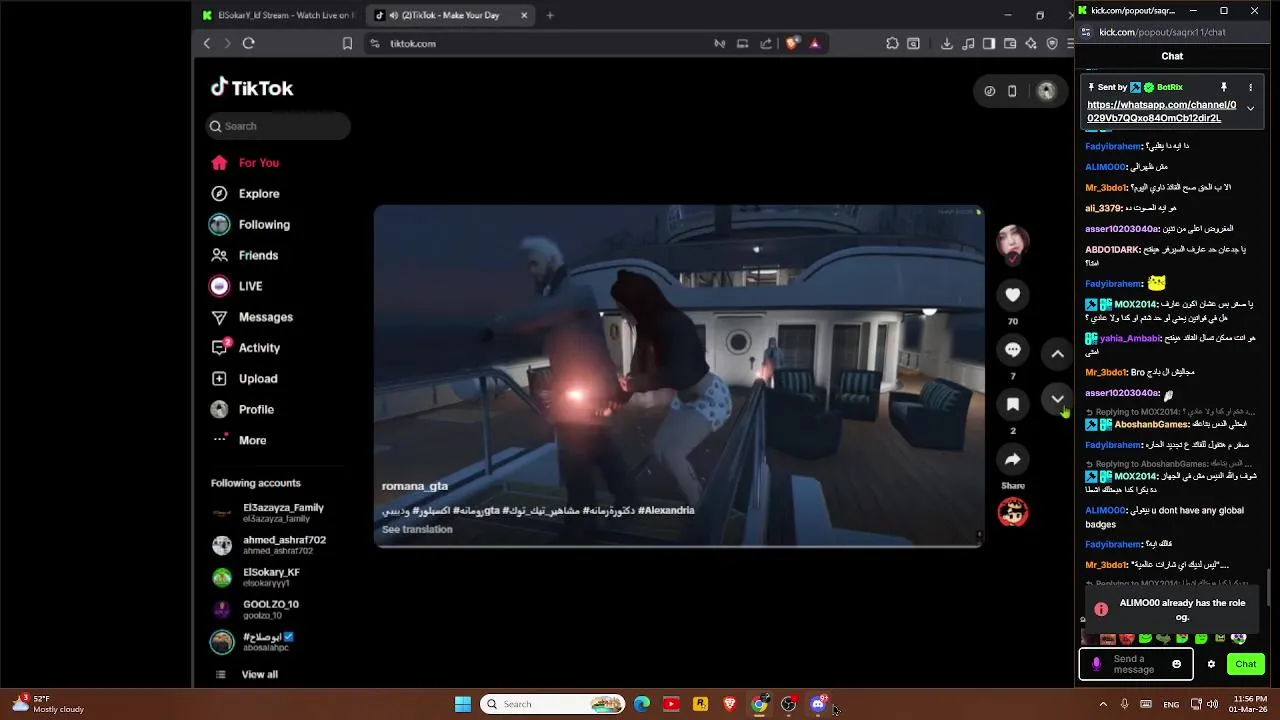Image resolution: width=1280 pixels, height=720 pixels.
Task: Go to the Following feed
Action: [x=250, y=225]
